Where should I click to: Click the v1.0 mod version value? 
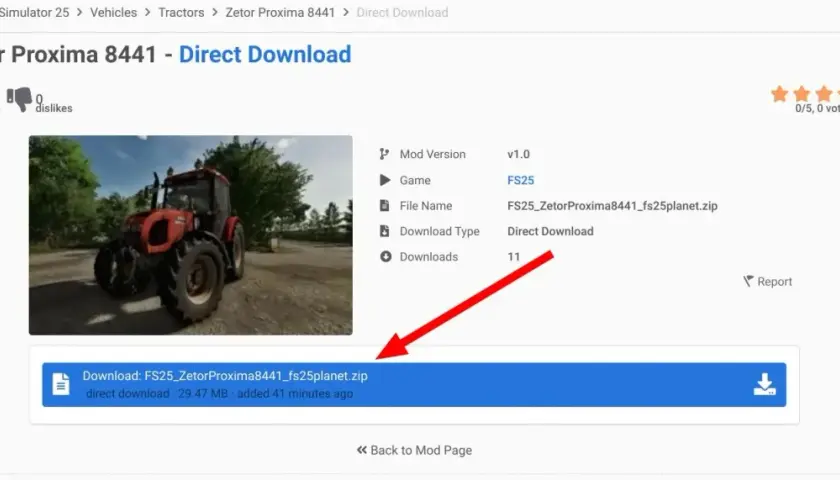[x=519, y=154]
